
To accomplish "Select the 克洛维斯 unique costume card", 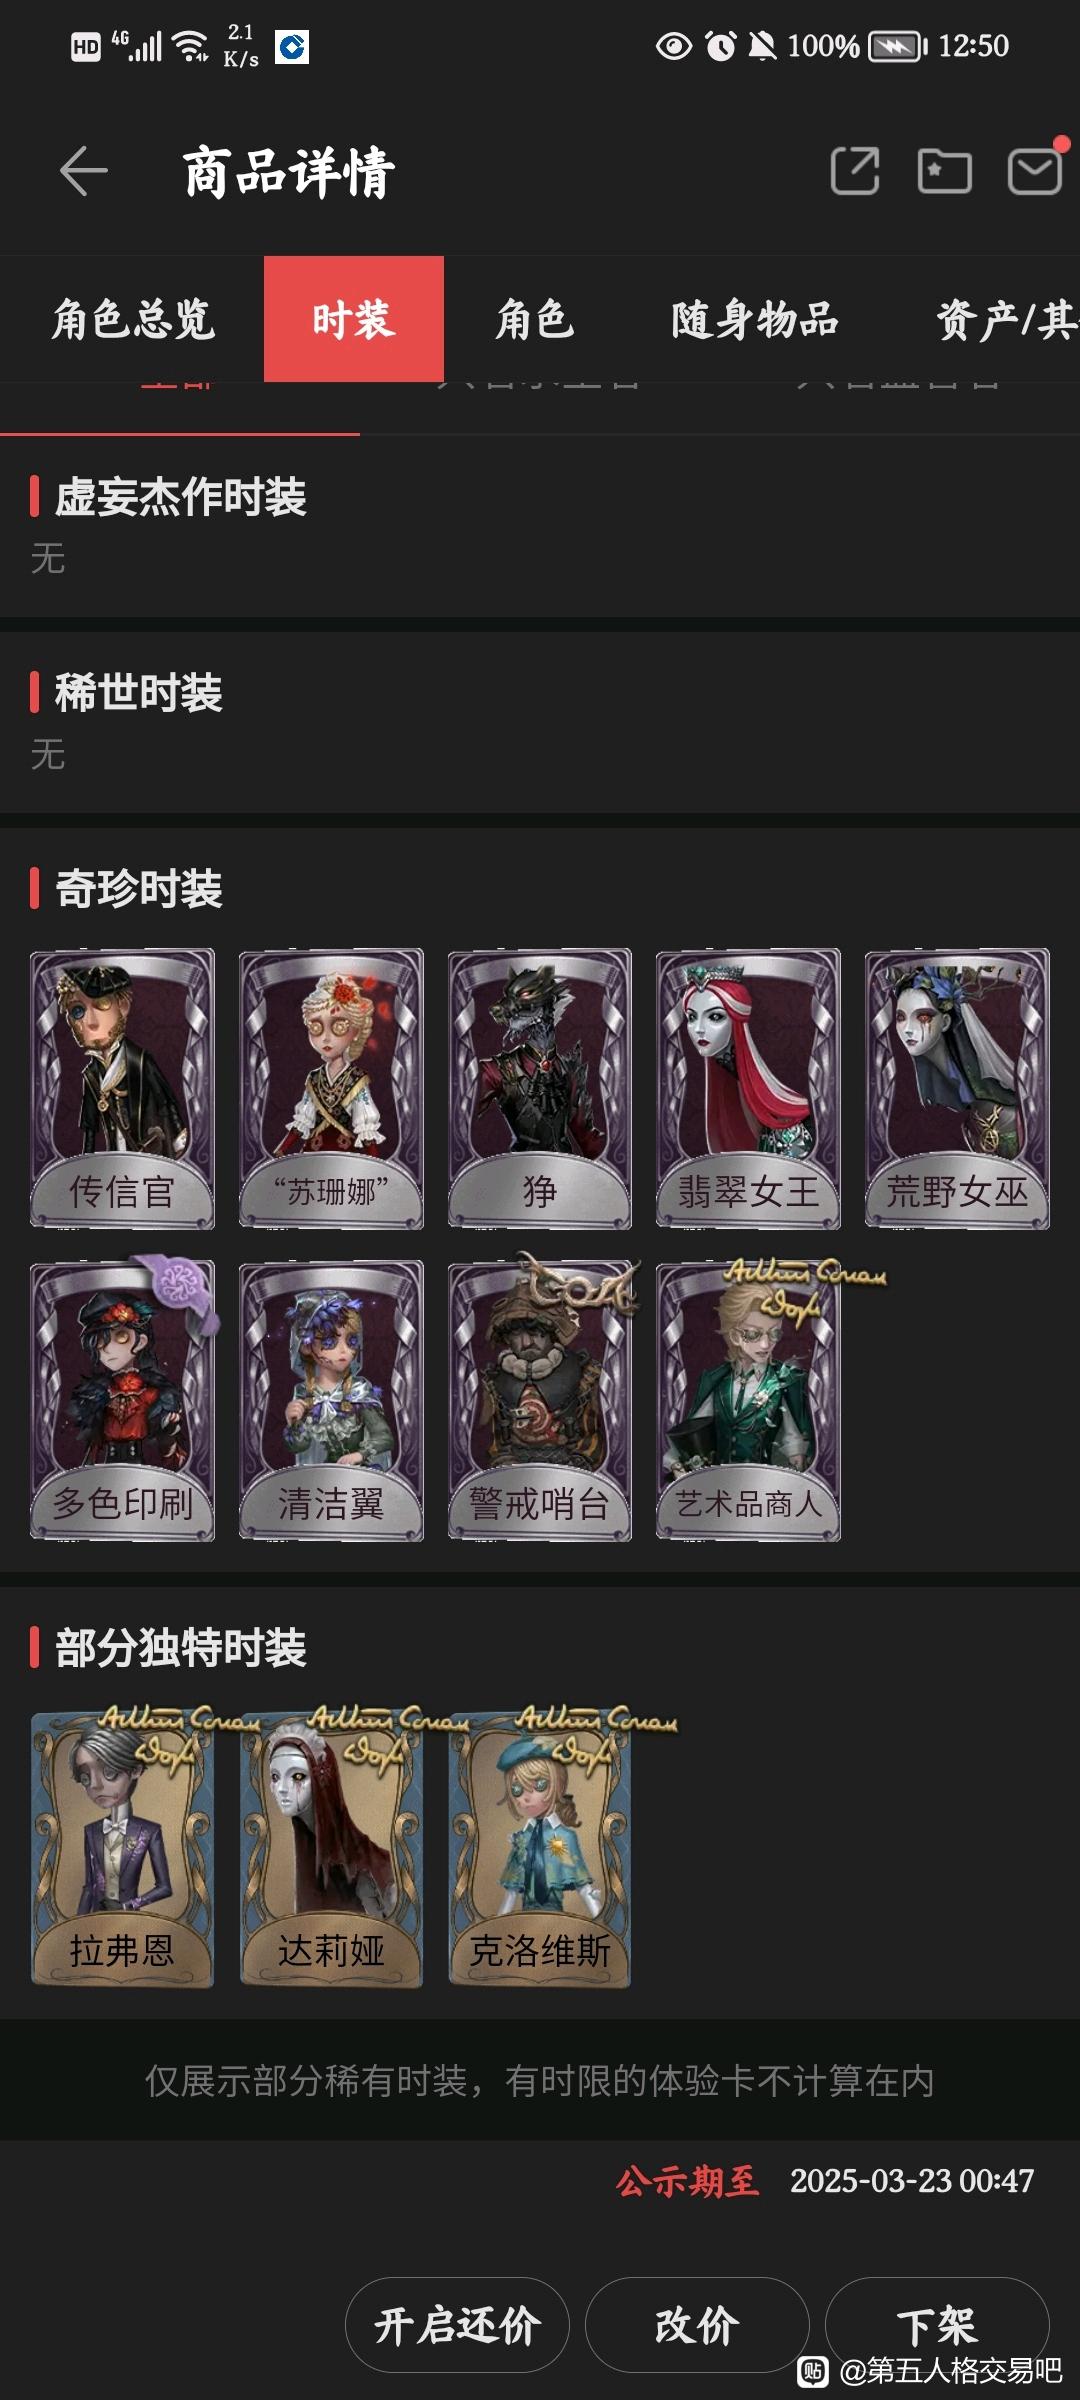I will pyautogui.click(x=540, y=1849).
